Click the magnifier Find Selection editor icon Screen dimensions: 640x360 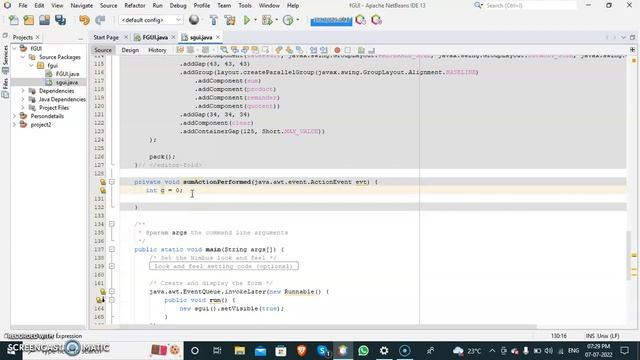pyautogui.click(x=224, y=50)
